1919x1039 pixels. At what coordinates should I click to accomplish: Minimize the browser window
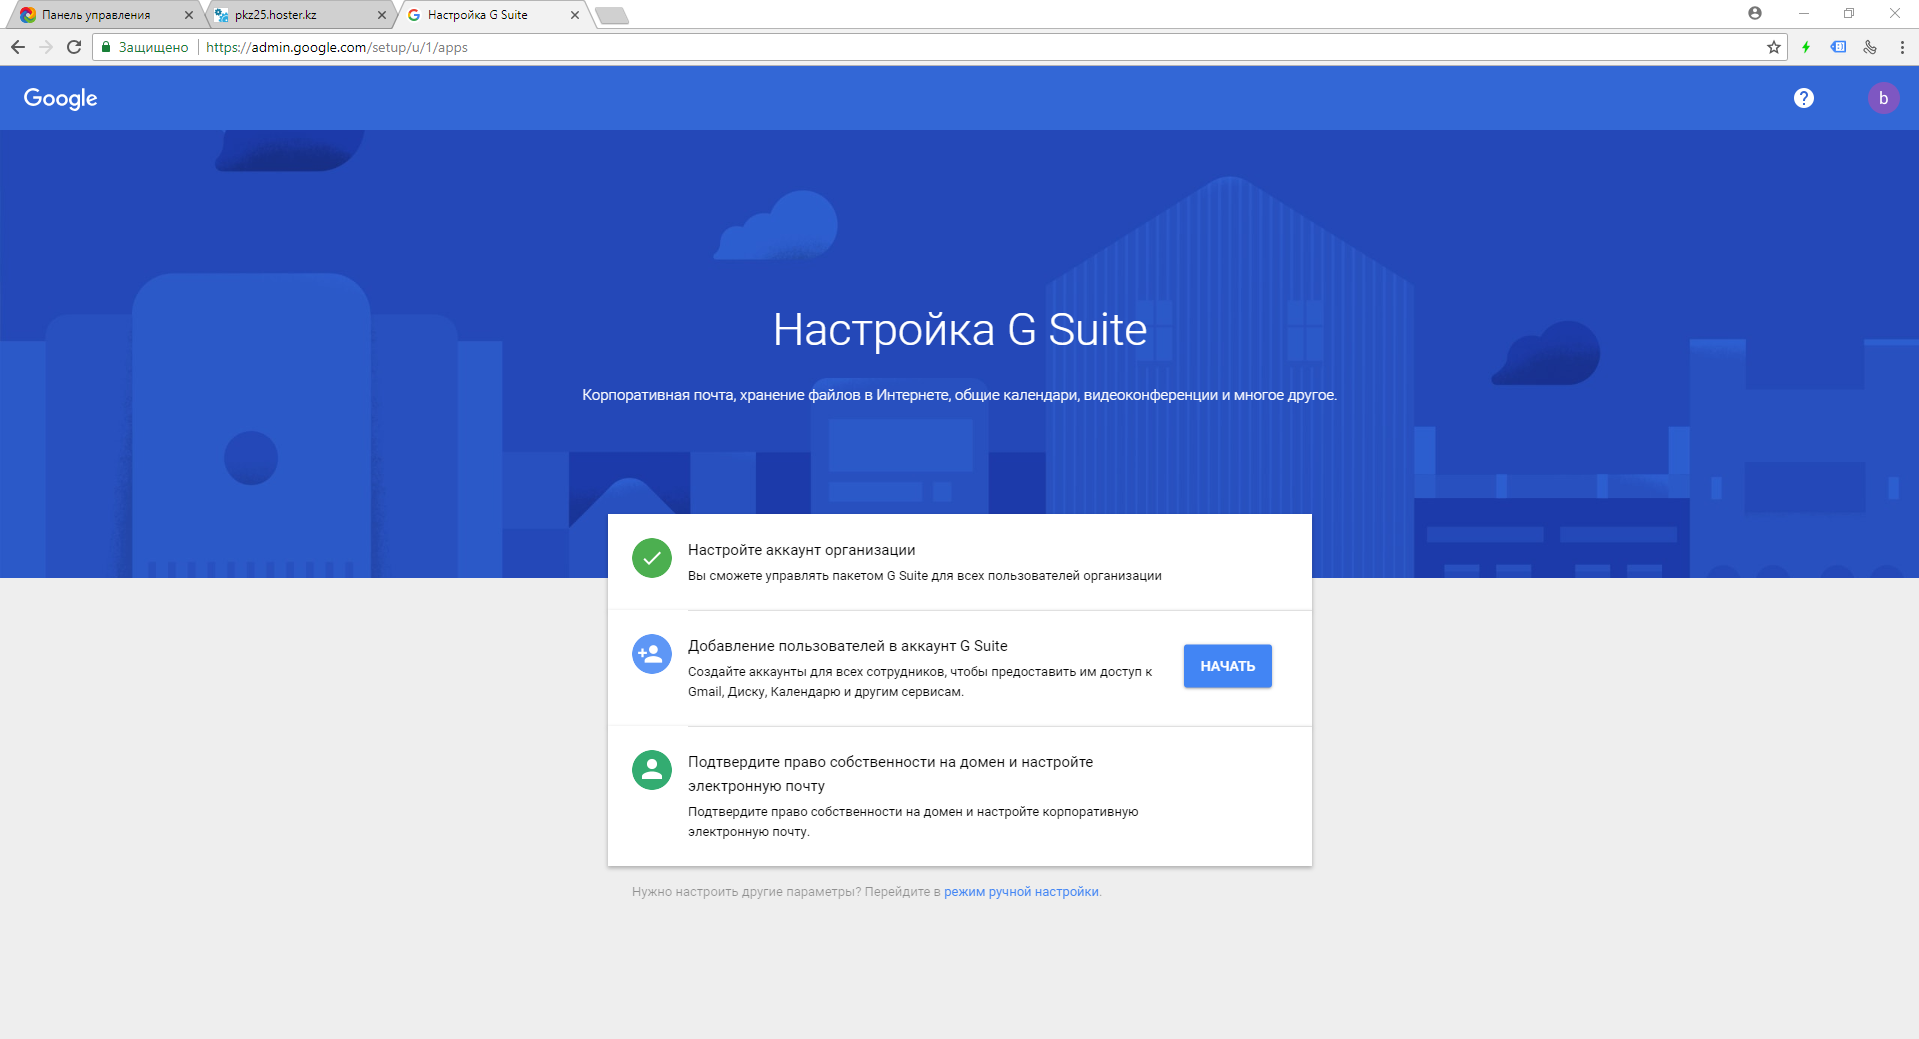(x=1804, y=13)
